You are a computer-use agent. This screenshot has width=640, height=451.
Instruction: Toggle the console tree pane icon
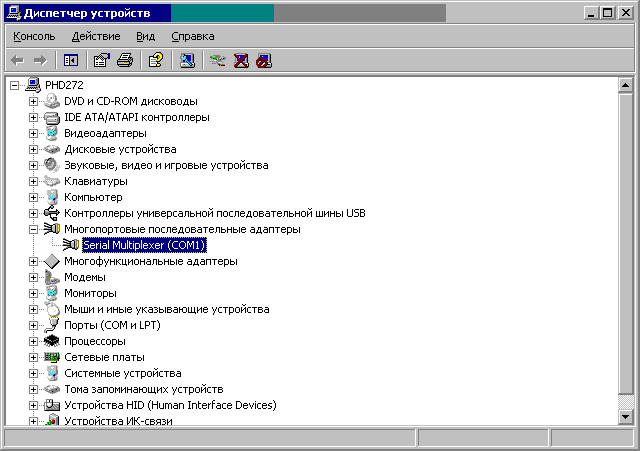click(x=71, y=61)
